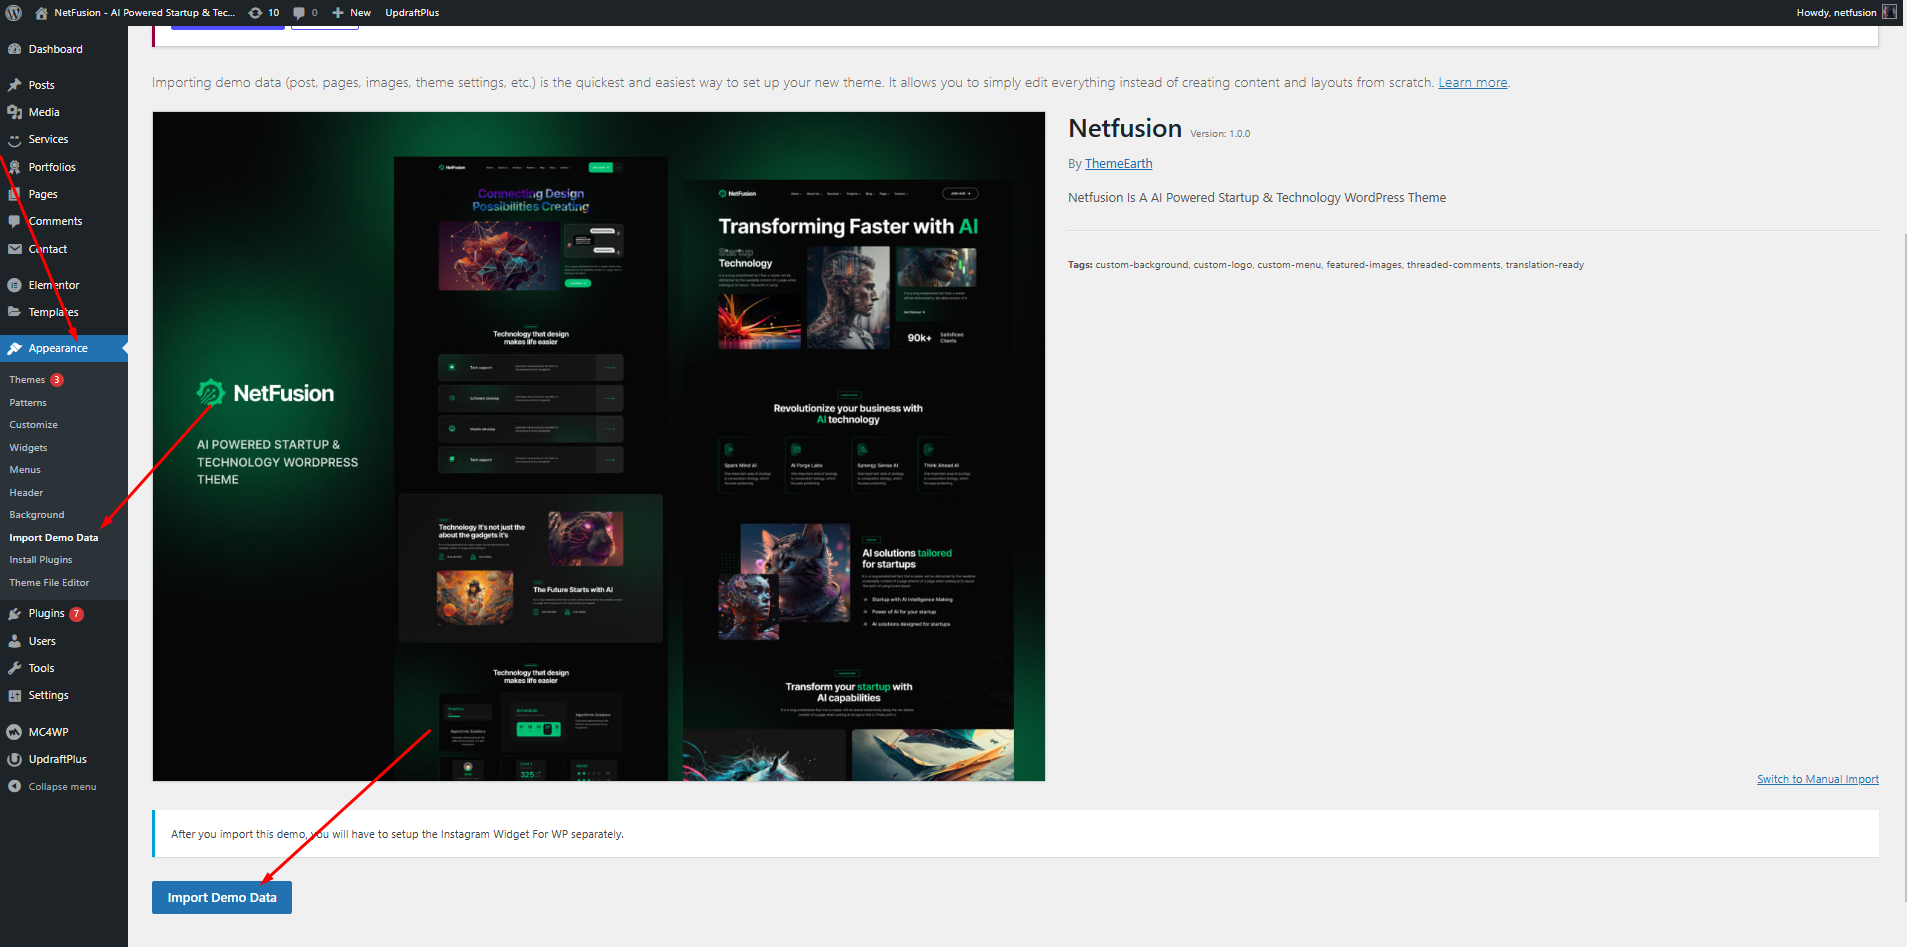The width and height of the screenshot is (1907, 947).
Task: Click the Appearance paintbrush icon
Action: (x=14, y=348)
